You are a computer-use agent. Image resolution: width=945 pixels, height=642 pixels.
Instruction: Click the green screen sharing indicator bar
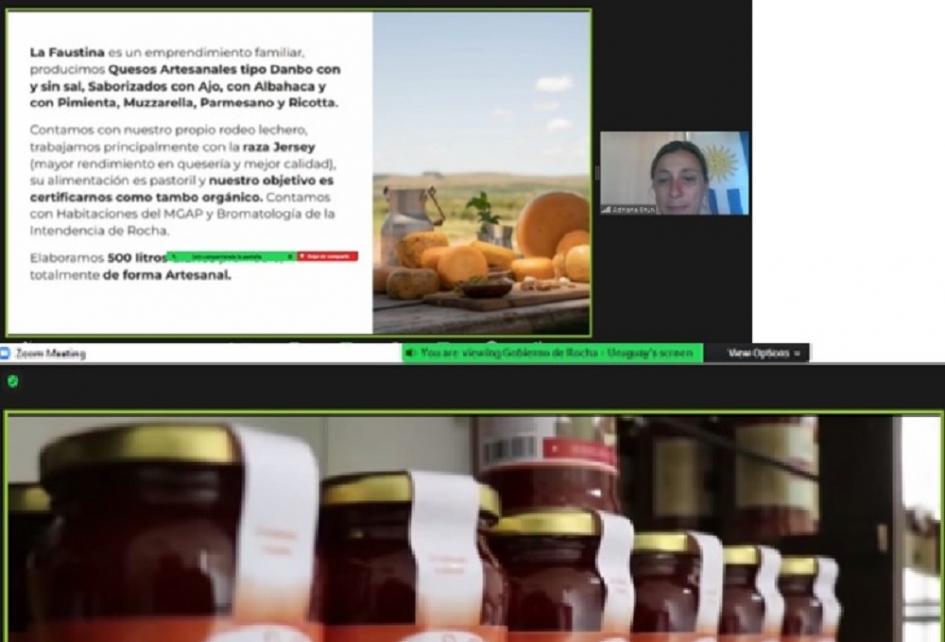coord(231,256)
